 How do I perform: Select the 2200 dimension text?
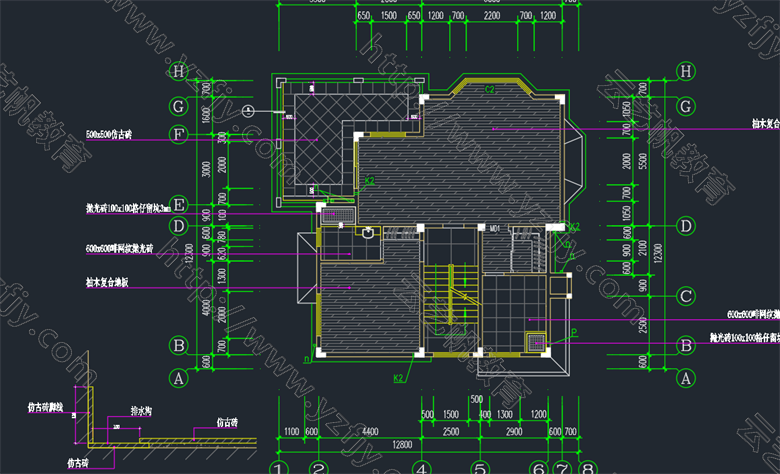coord(492,16)
